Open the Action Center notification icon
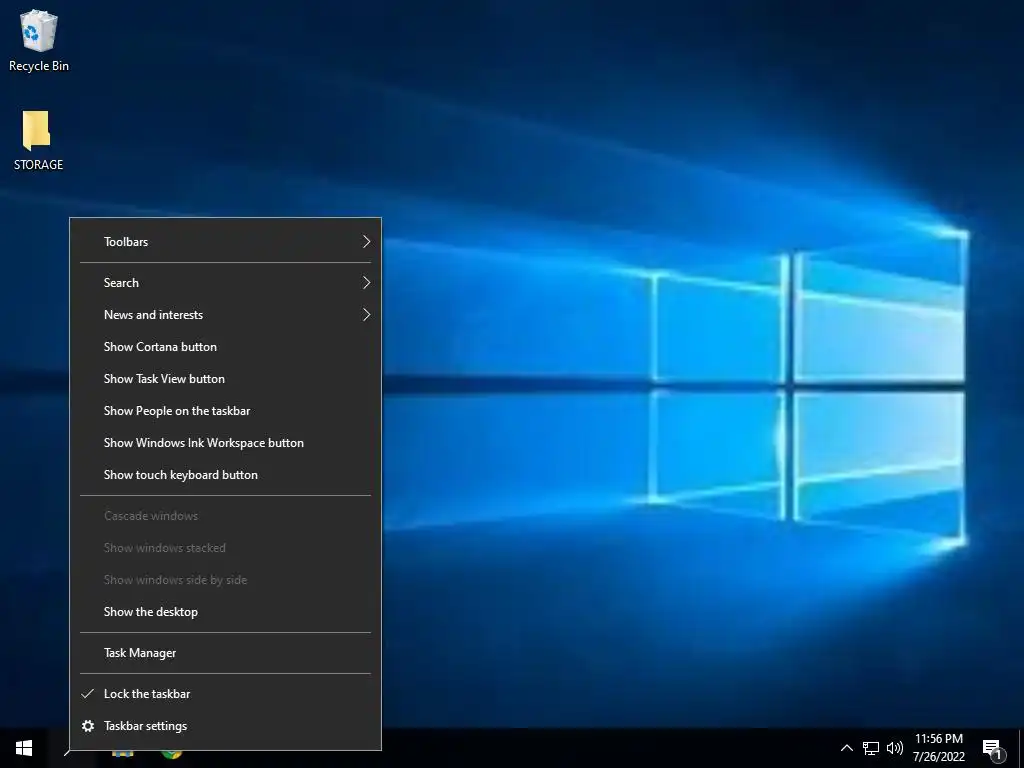This screenshot has width=1024, height=768. 993,749
